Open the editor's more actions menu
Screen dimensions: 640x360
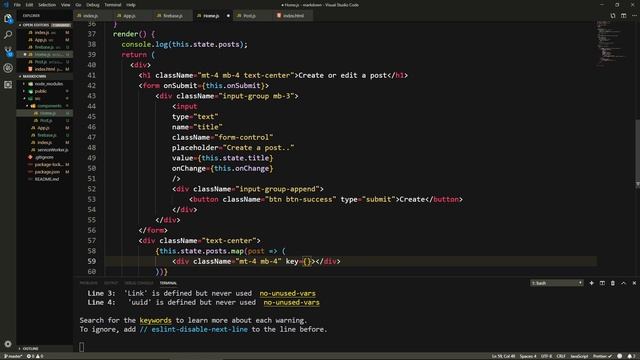click(x=634, y=16)
